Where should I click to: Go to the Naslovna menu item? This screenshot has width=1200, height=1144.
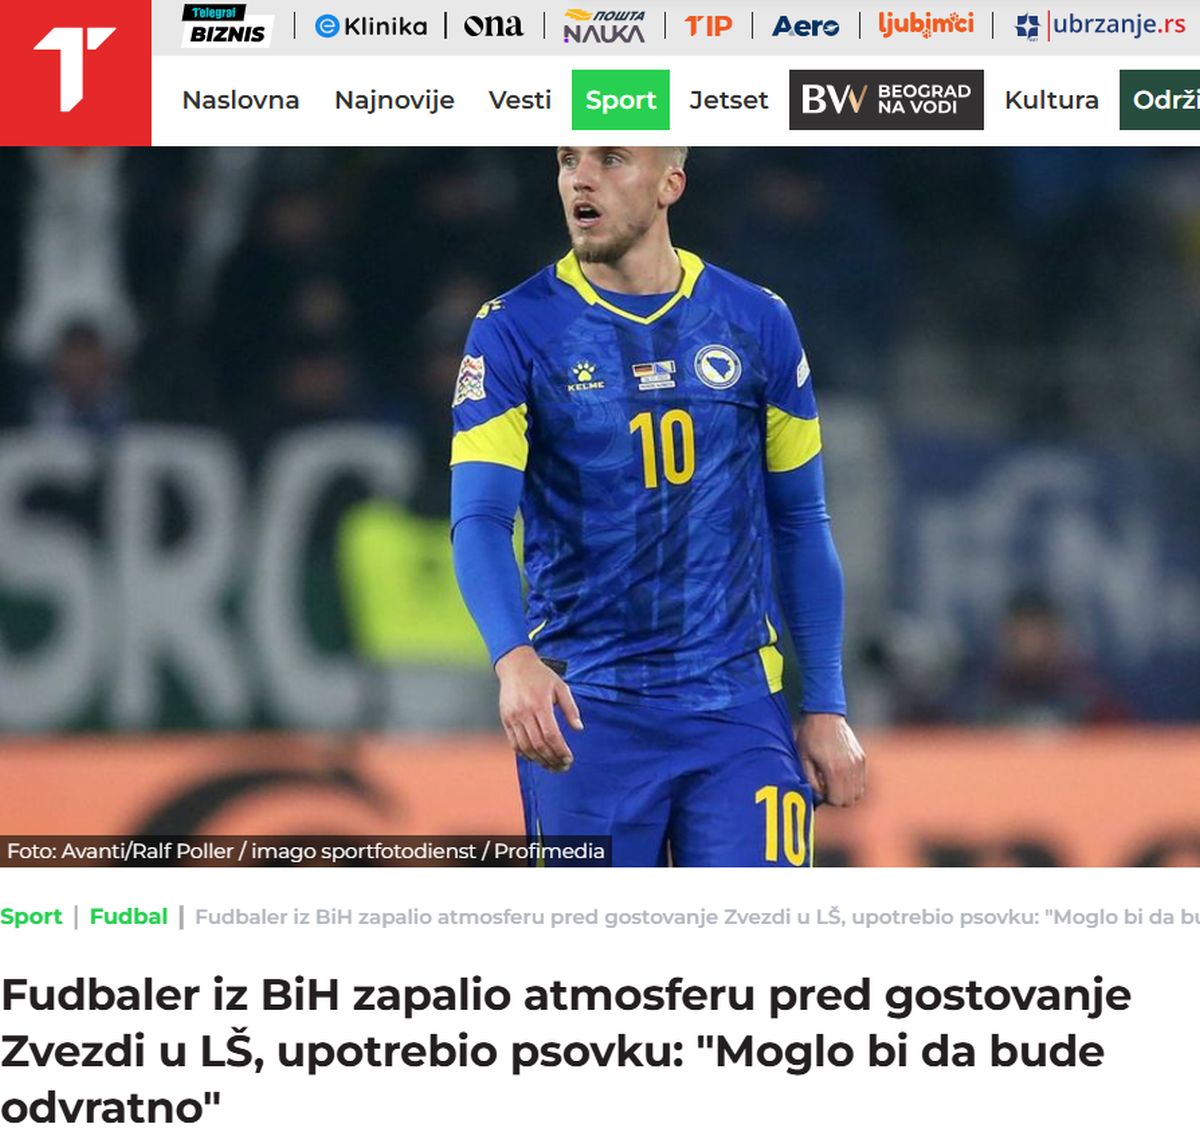point(241,100)
